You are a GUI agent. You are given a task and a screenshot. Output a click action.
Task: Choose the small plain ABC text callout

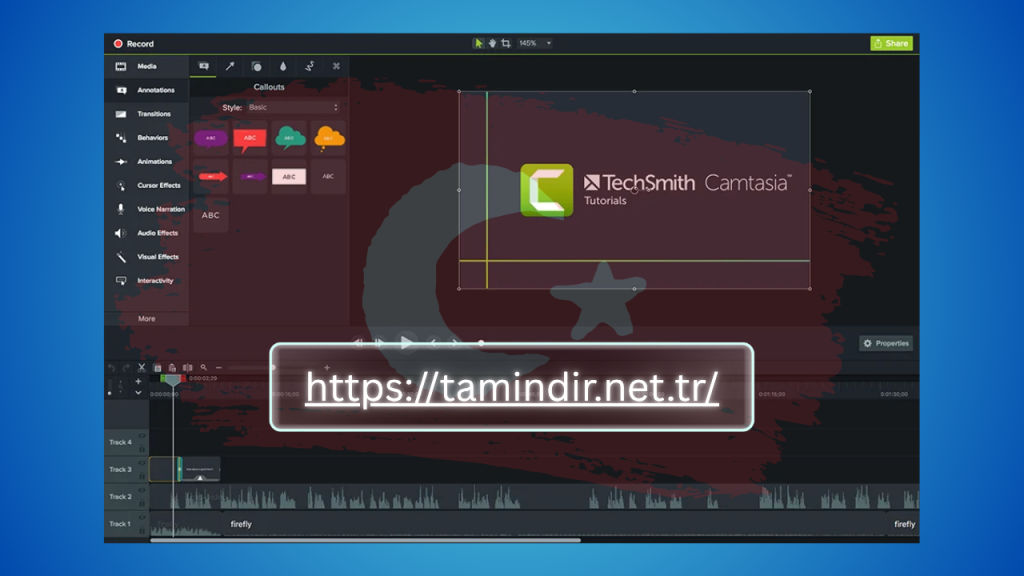(x=328, y=176)
